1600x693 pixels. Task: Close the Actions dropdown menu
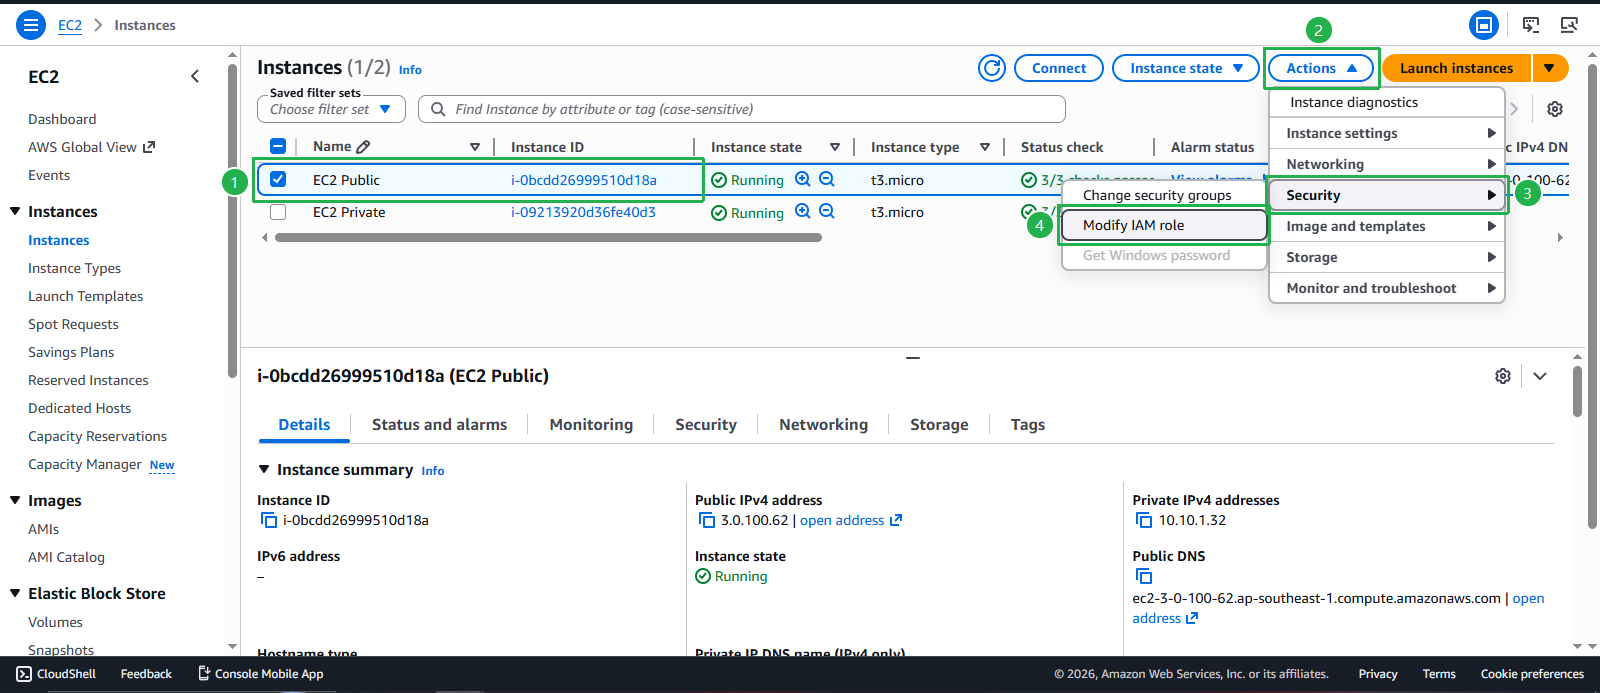click(1322, 68)
